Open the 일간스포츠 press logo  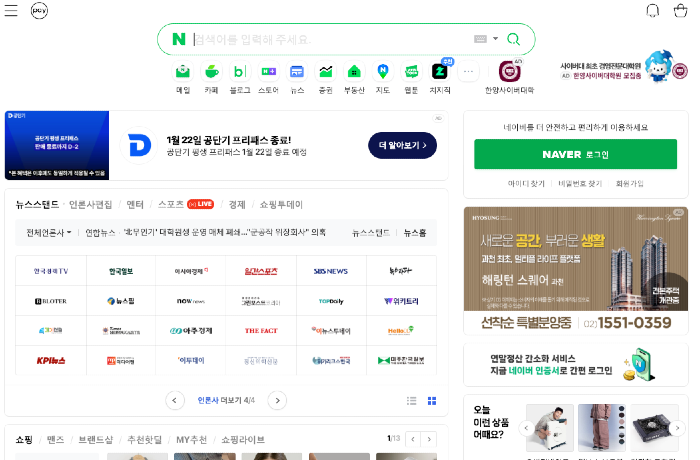[x=261, y=271]
